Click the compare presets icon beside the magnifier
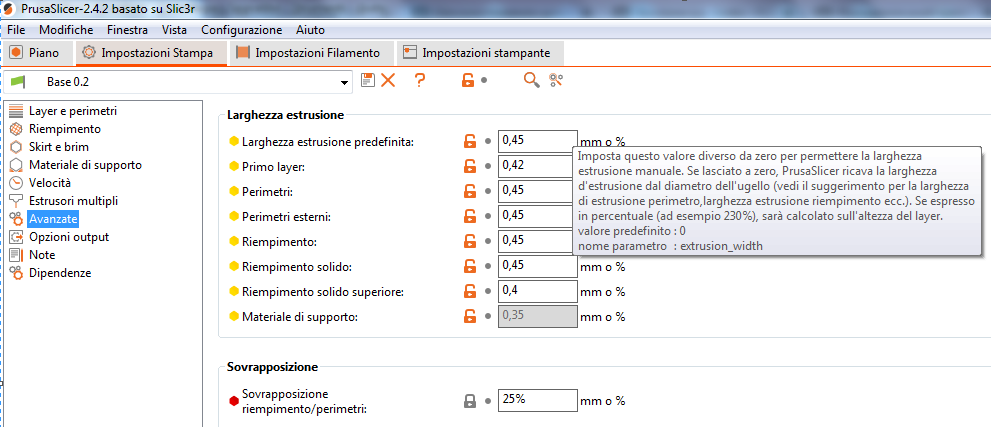 point(556,80)
